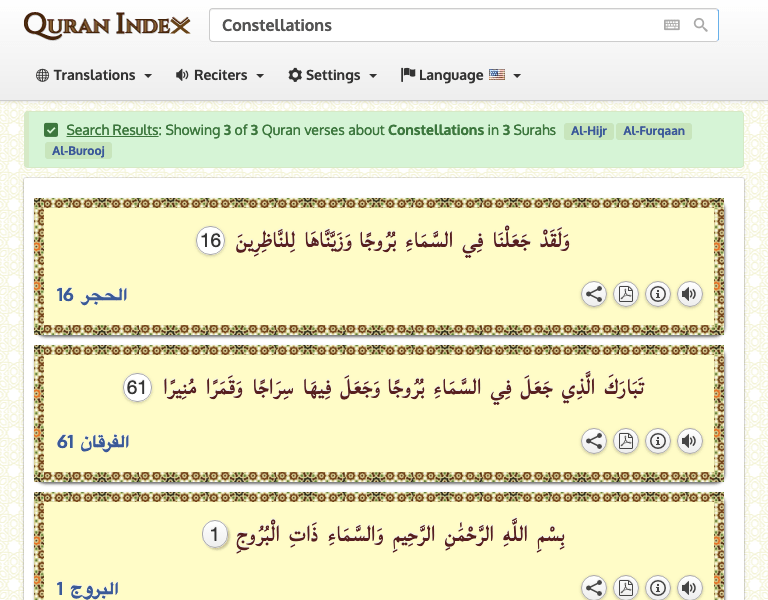The image size is (768, 600).
Task: Toggle the on-screen keyboard icon in search box
Action: (x=671, y=25)
